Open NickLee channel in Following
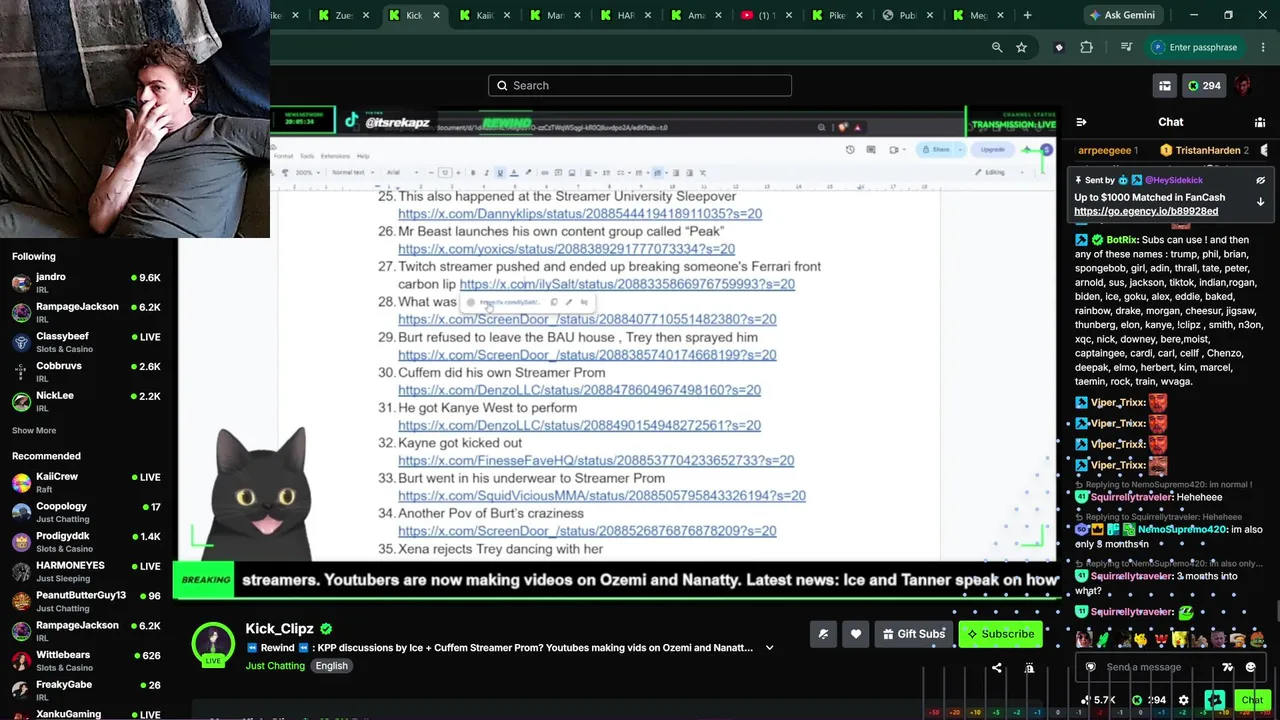Viewport: 1280px width, 720px height. point(86,401)
